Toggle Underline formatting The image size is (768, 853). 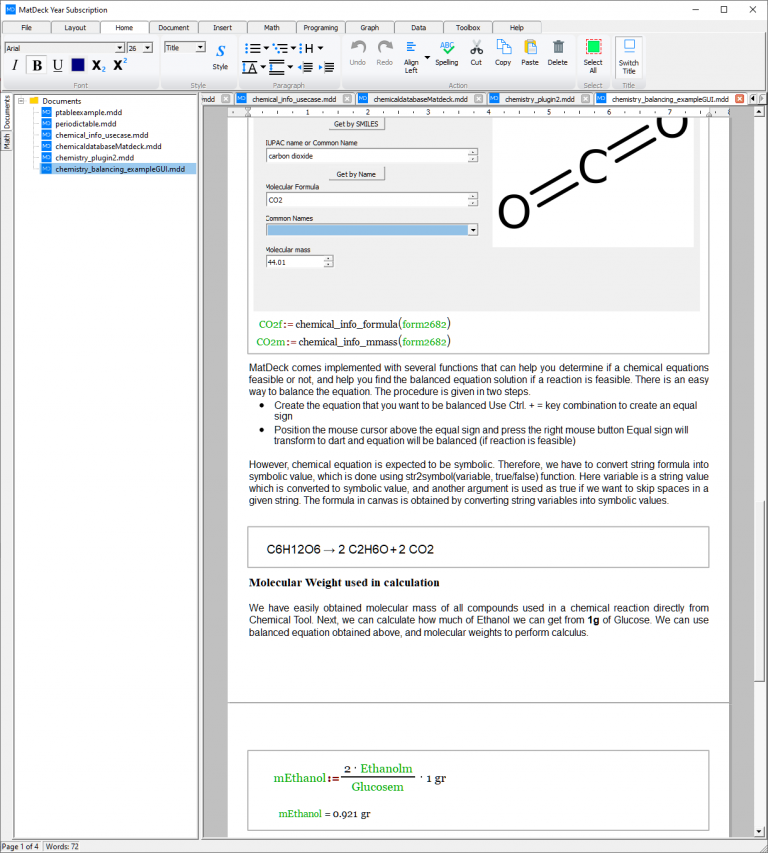tap(57, 66)
